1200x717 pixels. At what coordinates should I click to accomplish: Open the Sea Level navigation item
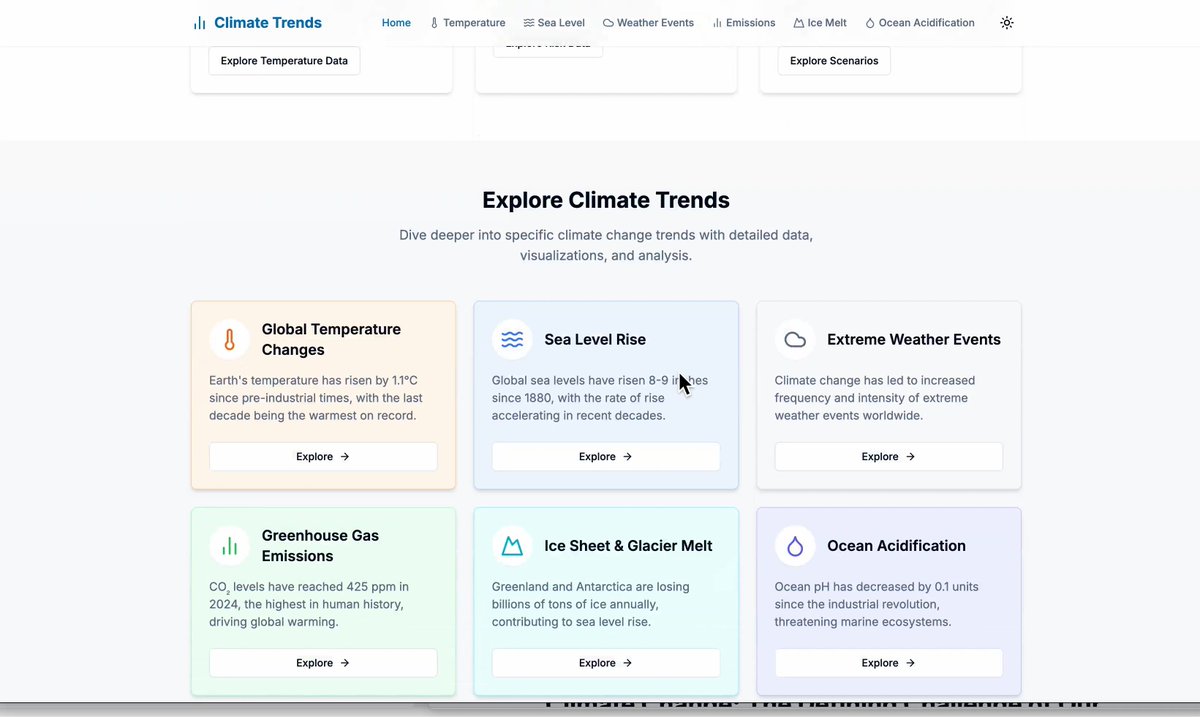click(x=553, y=23)
